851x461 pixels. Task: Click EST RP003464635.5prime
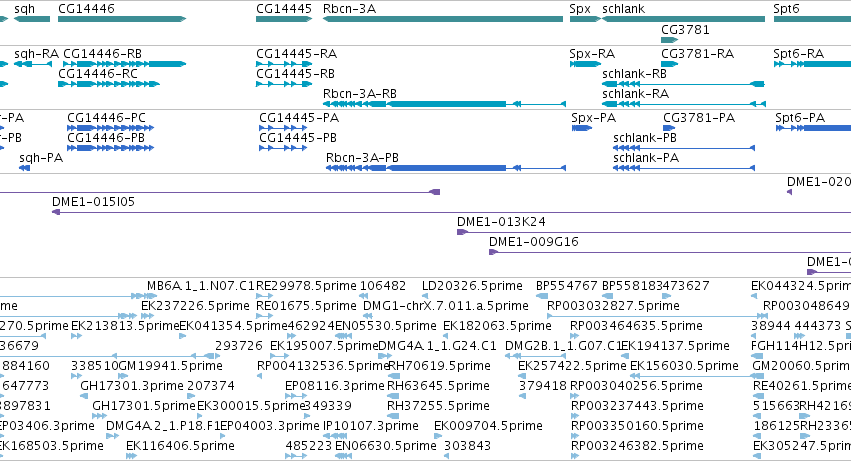click(636, 326)
